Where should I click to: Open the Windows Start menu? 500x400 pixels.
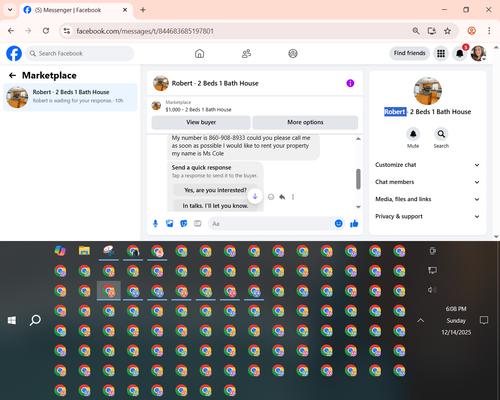click(12, 321)
